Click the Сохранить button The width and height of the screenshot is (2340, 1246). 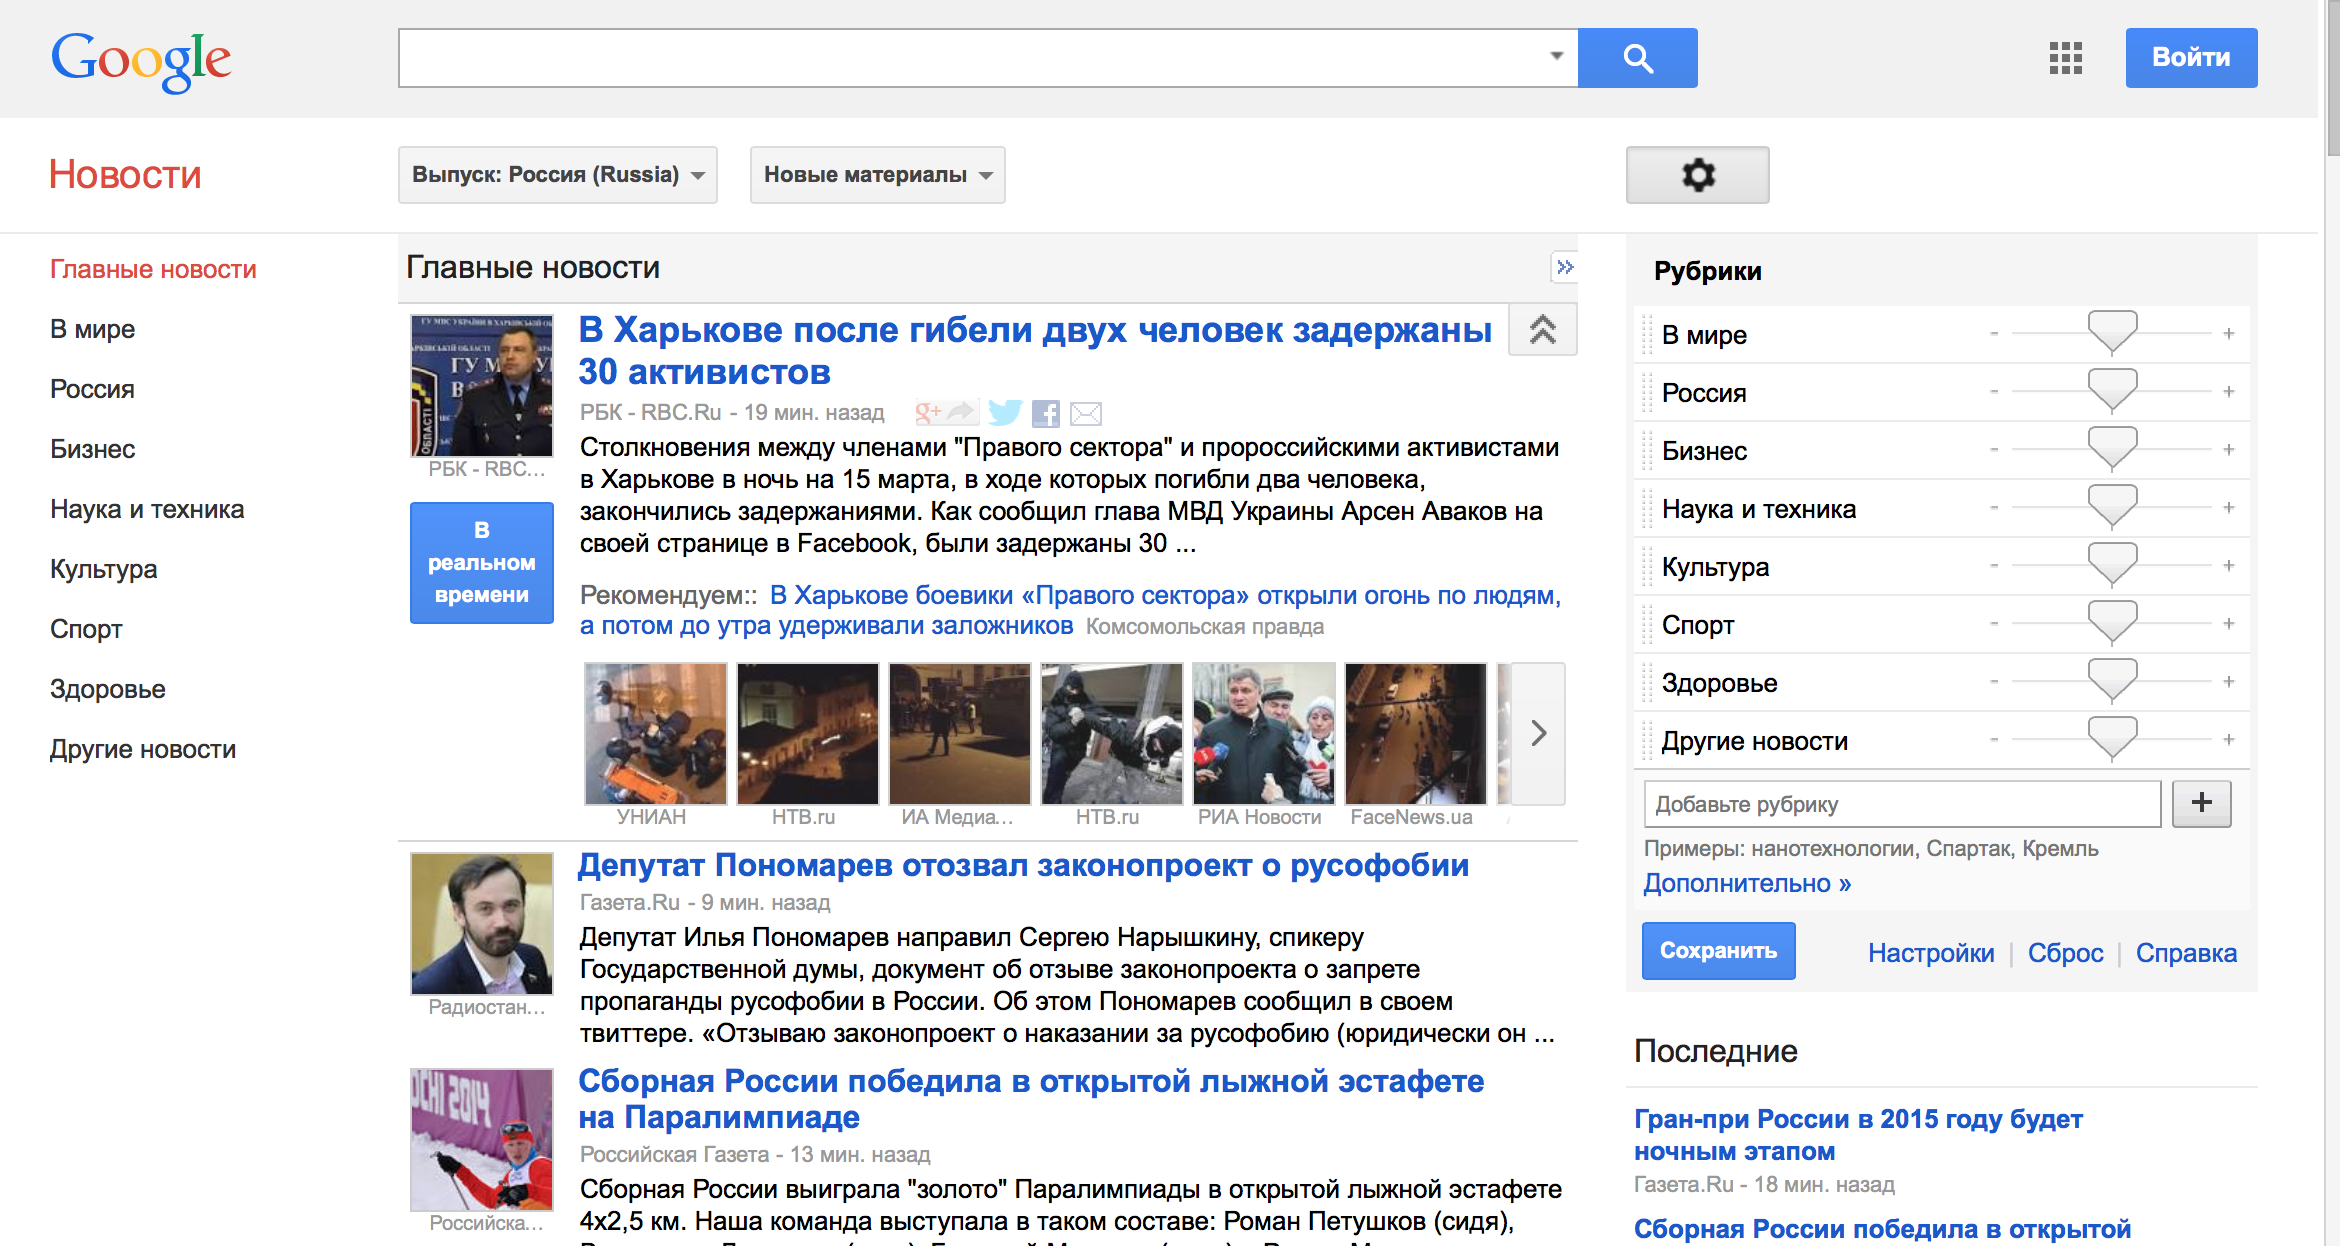tap(1718, 950)
